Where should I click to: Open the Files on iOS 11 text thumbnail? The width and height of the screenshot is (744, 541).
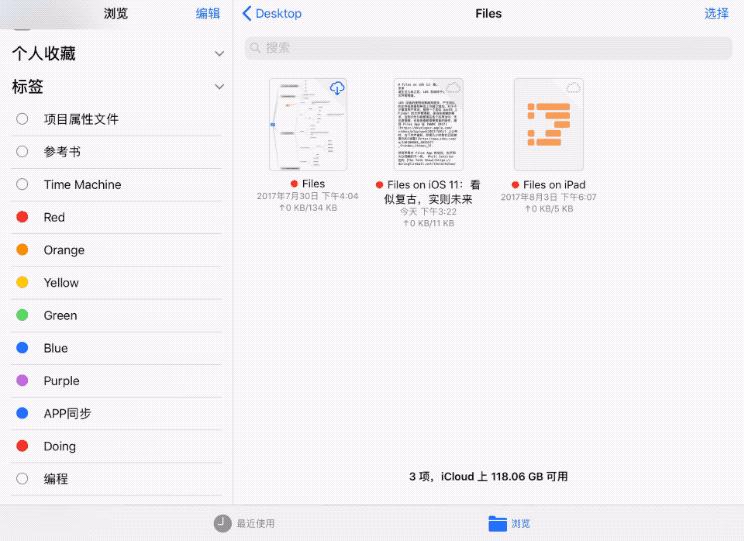coord(428,124)
